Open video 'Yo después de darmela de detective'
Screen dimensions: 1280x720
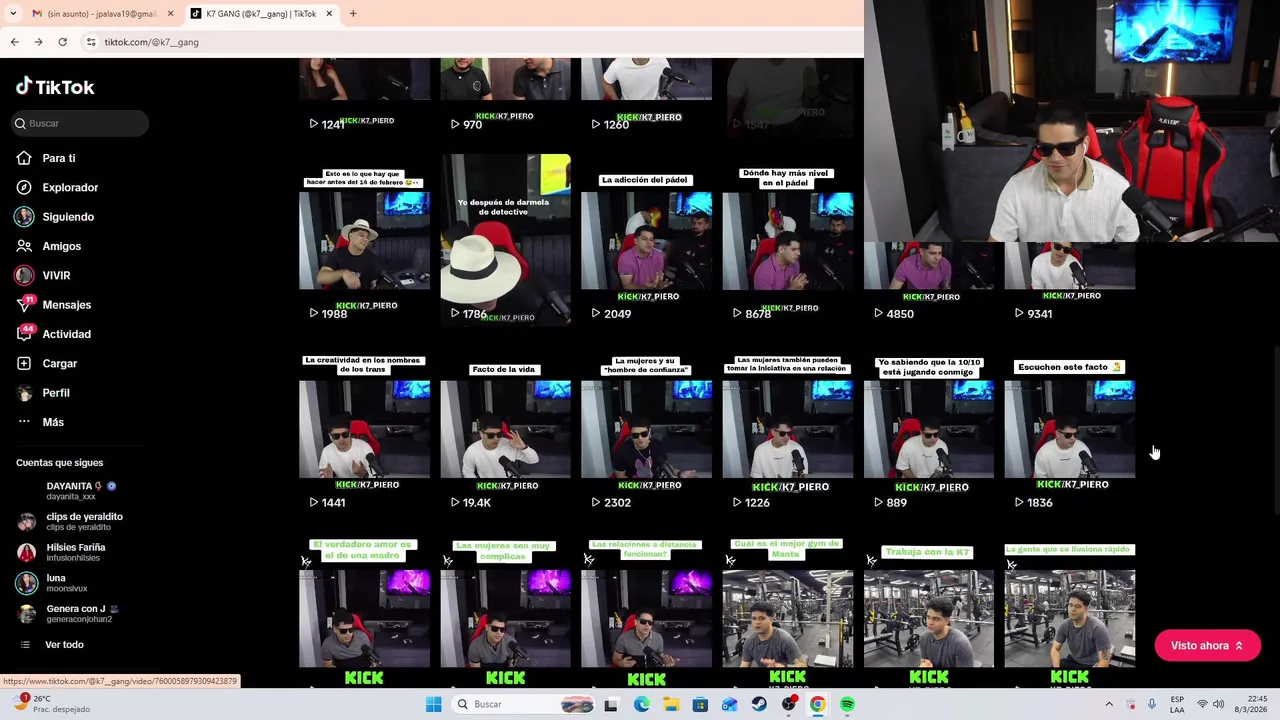coord(505,240)
